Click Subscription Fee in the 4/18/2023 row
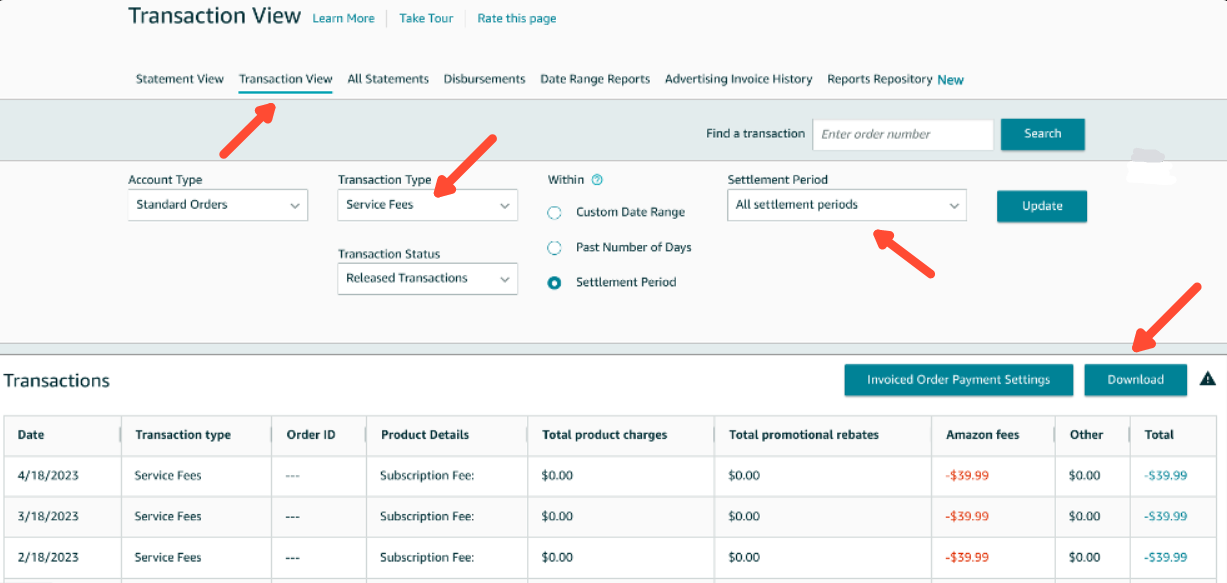 coord(427,476)
